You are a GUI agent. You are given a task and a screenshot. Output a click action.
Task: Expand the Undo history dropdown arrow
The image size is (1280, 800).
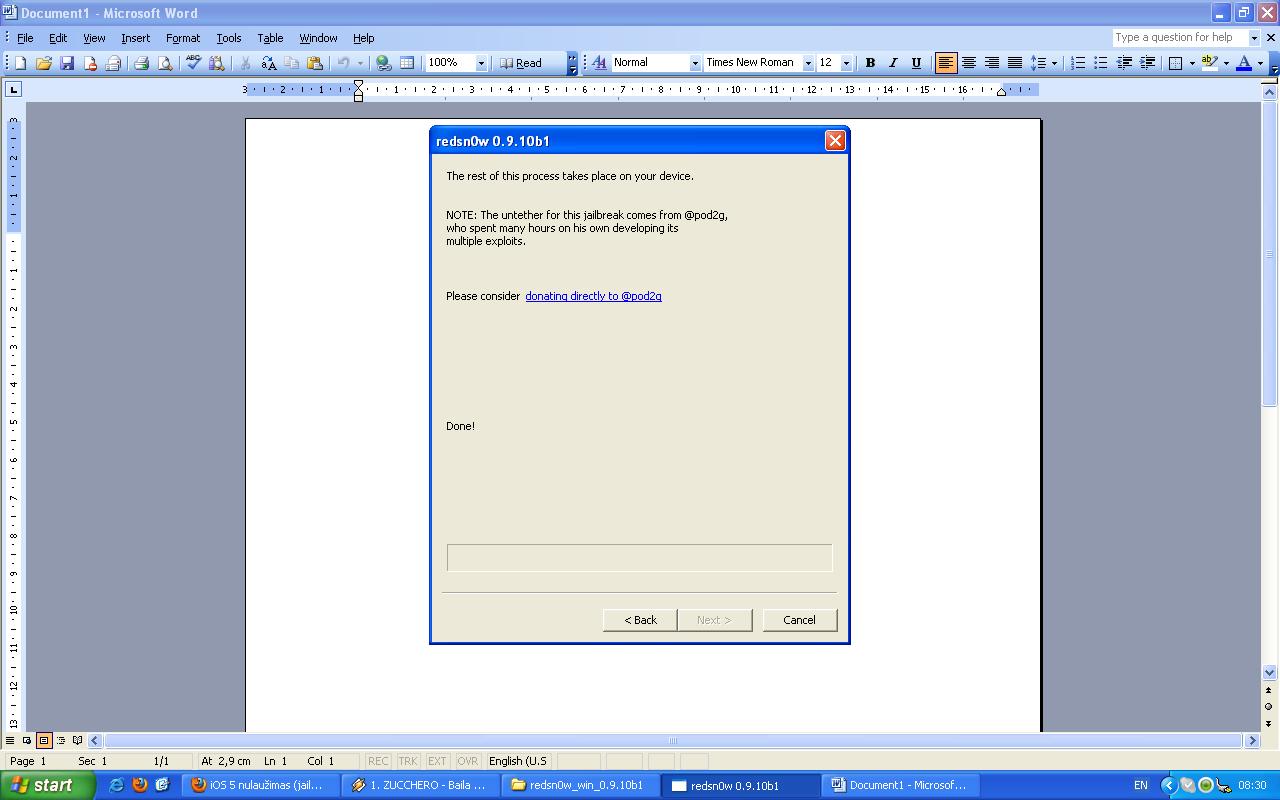pos(360,63)
